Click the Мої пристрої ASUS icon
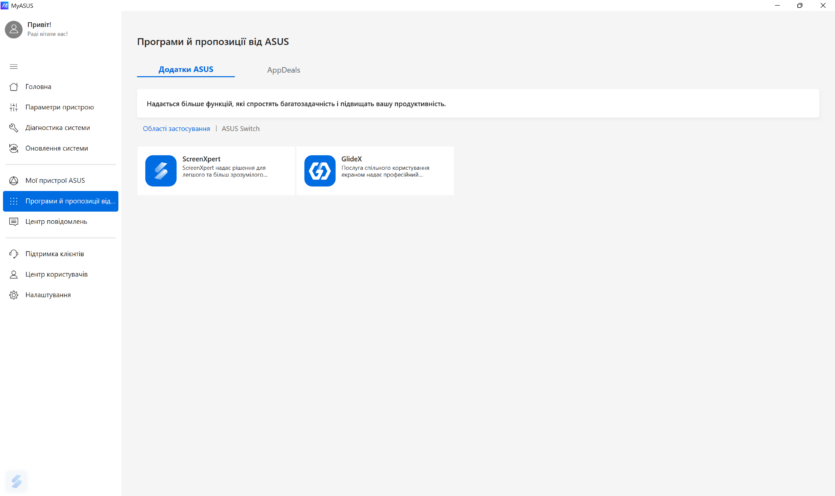Screen dimensions: 835x496 14,181
